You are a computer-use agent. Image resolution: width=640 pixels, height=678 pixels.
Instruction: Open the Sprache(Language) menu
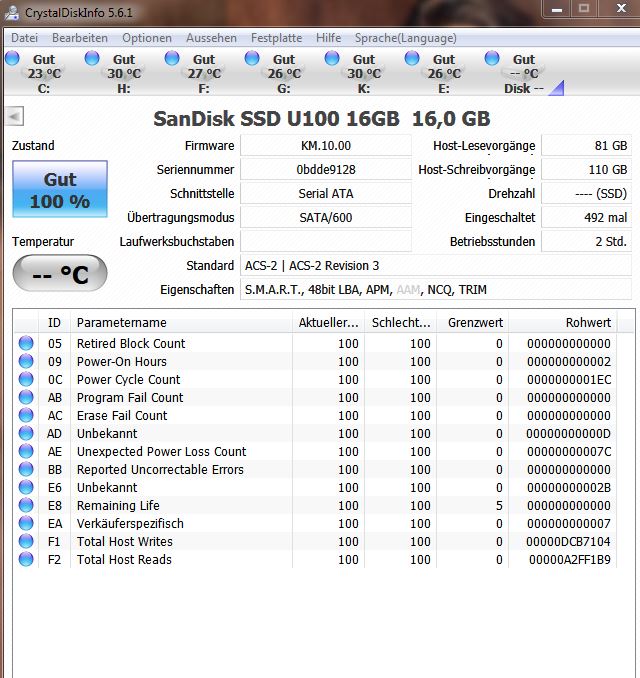coord(406,38)
